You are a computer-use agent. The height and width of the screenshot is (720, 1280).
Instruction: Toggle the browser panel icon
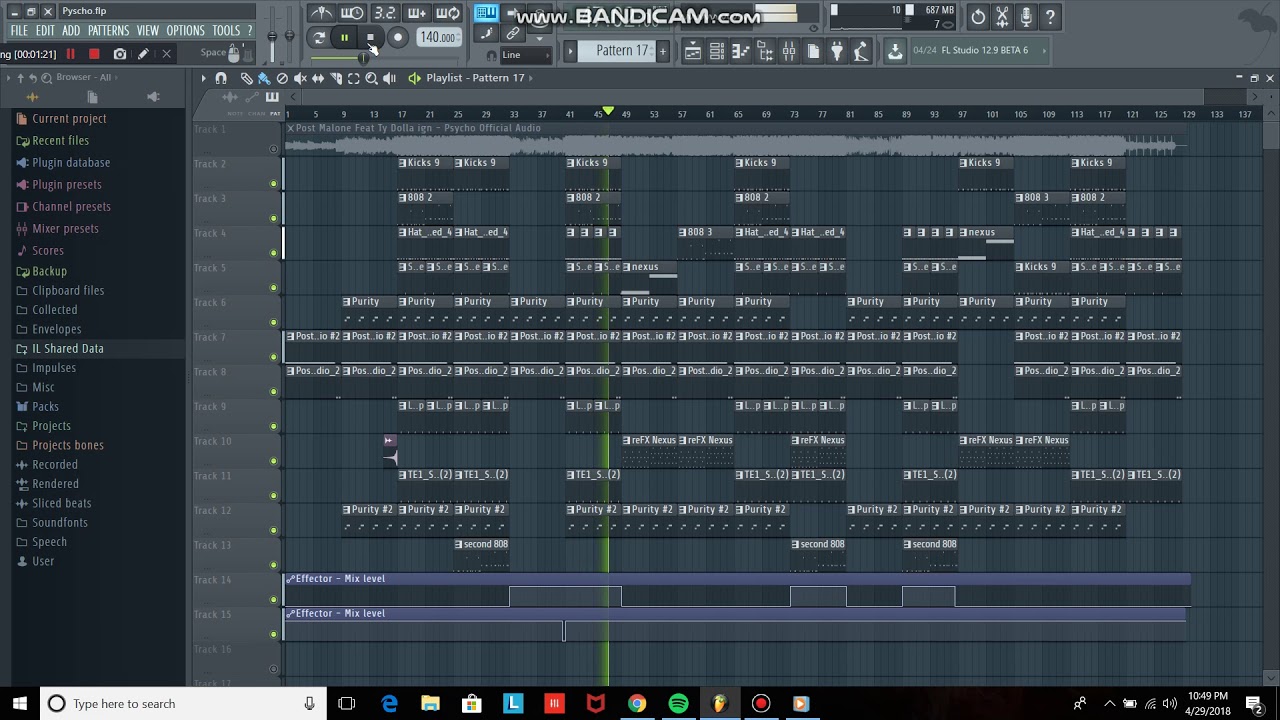[765, 51]
